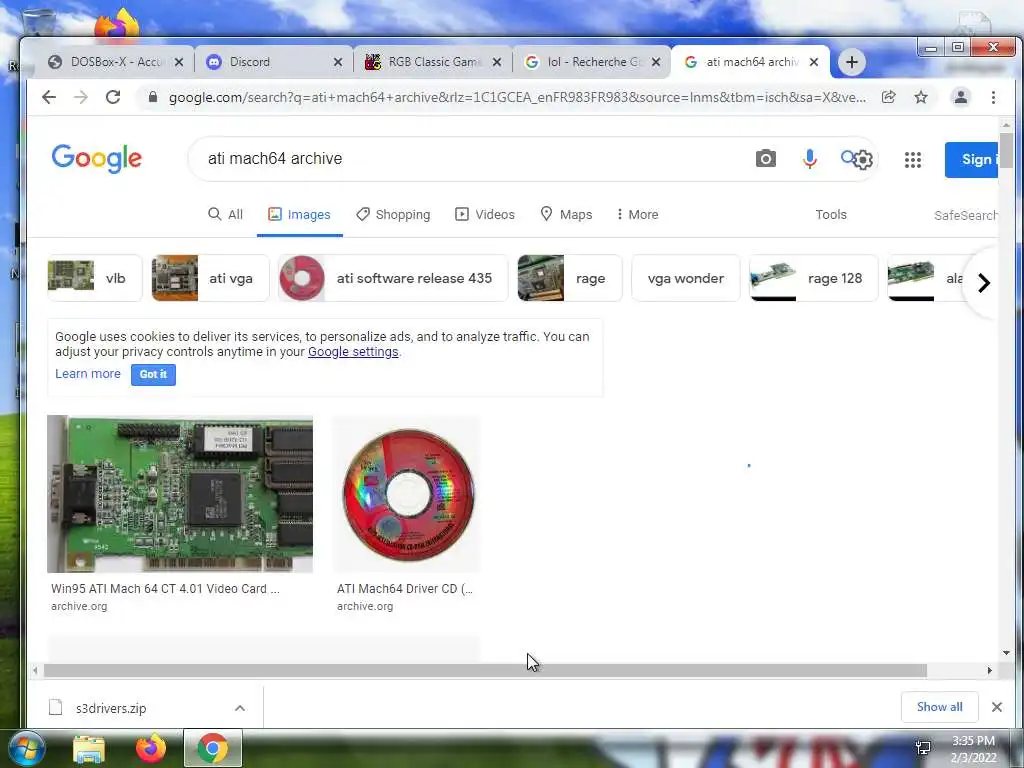Click the Sign in button
The width and height of the screenshot is (1024, 768).
[x=971, y=159]
